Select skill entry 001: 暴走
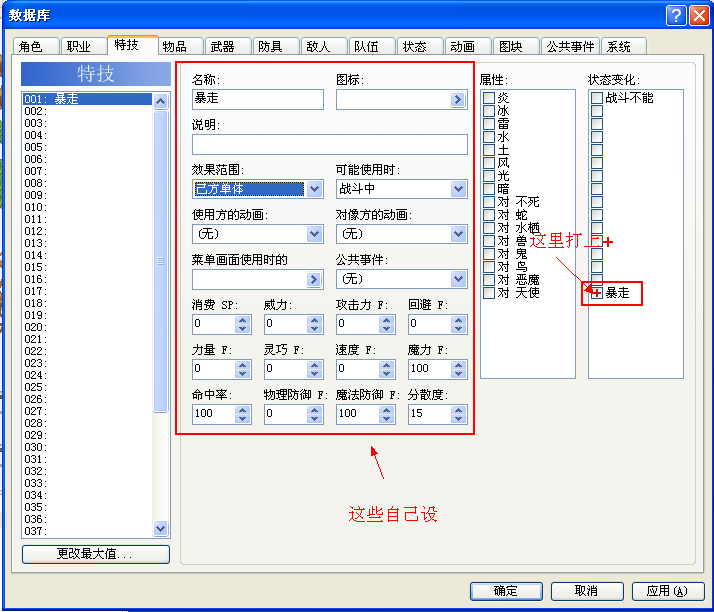Image resolution: width=714 pixels, height=612 pixels. (87, 99)
